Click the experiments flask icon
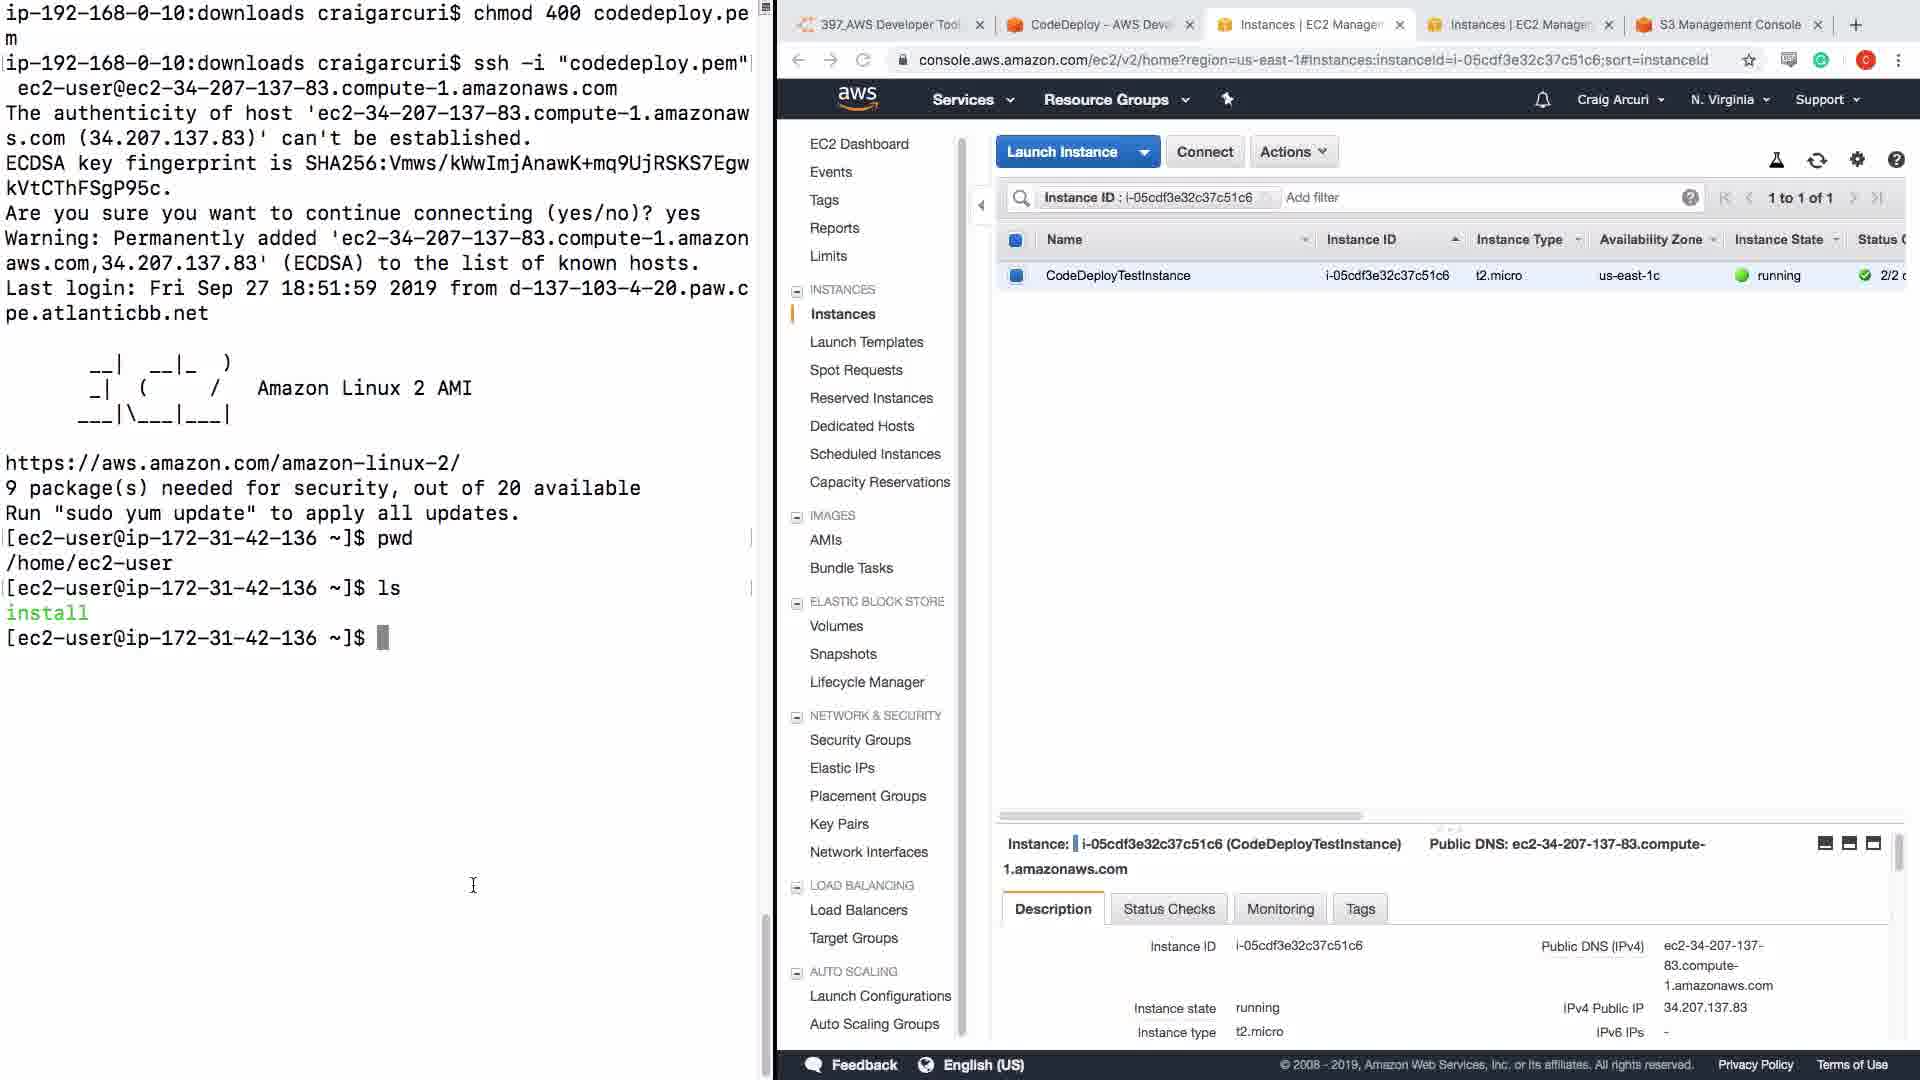The image size is (1920, 1080). 1777,160
